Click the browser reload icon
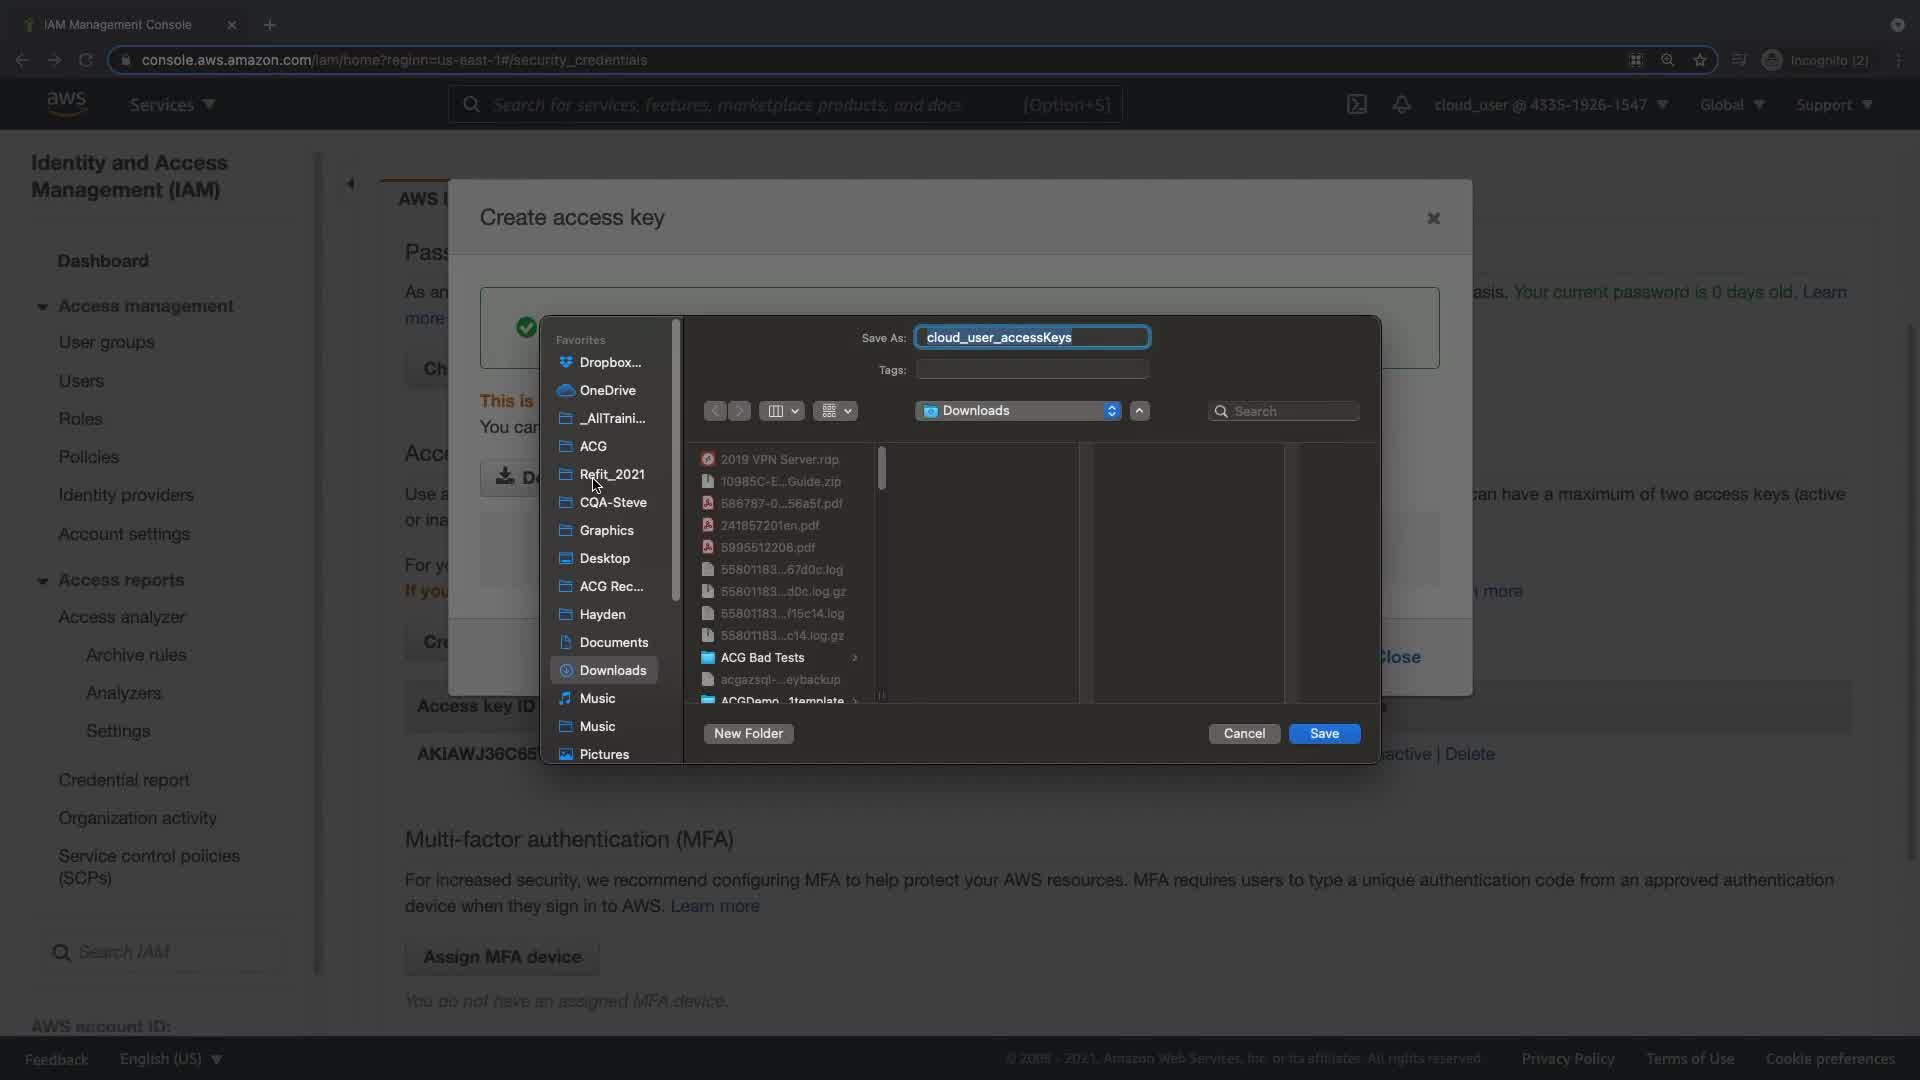1920x1080 pixels. tap(86, 60)
